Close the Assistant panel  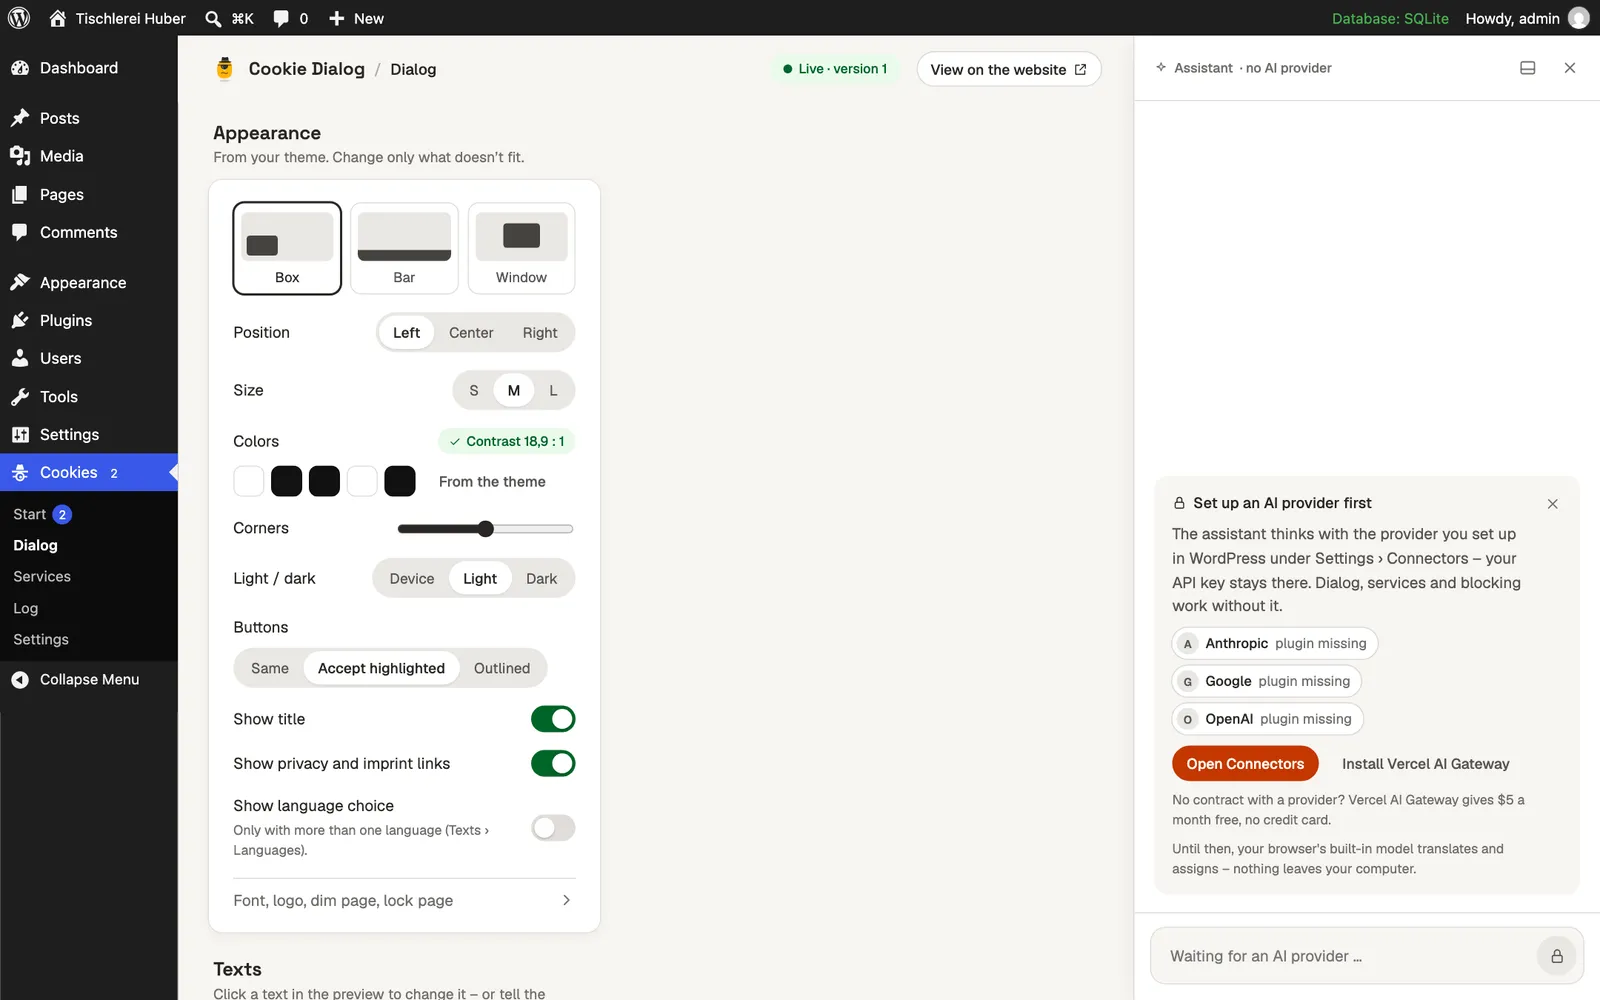1570,68
